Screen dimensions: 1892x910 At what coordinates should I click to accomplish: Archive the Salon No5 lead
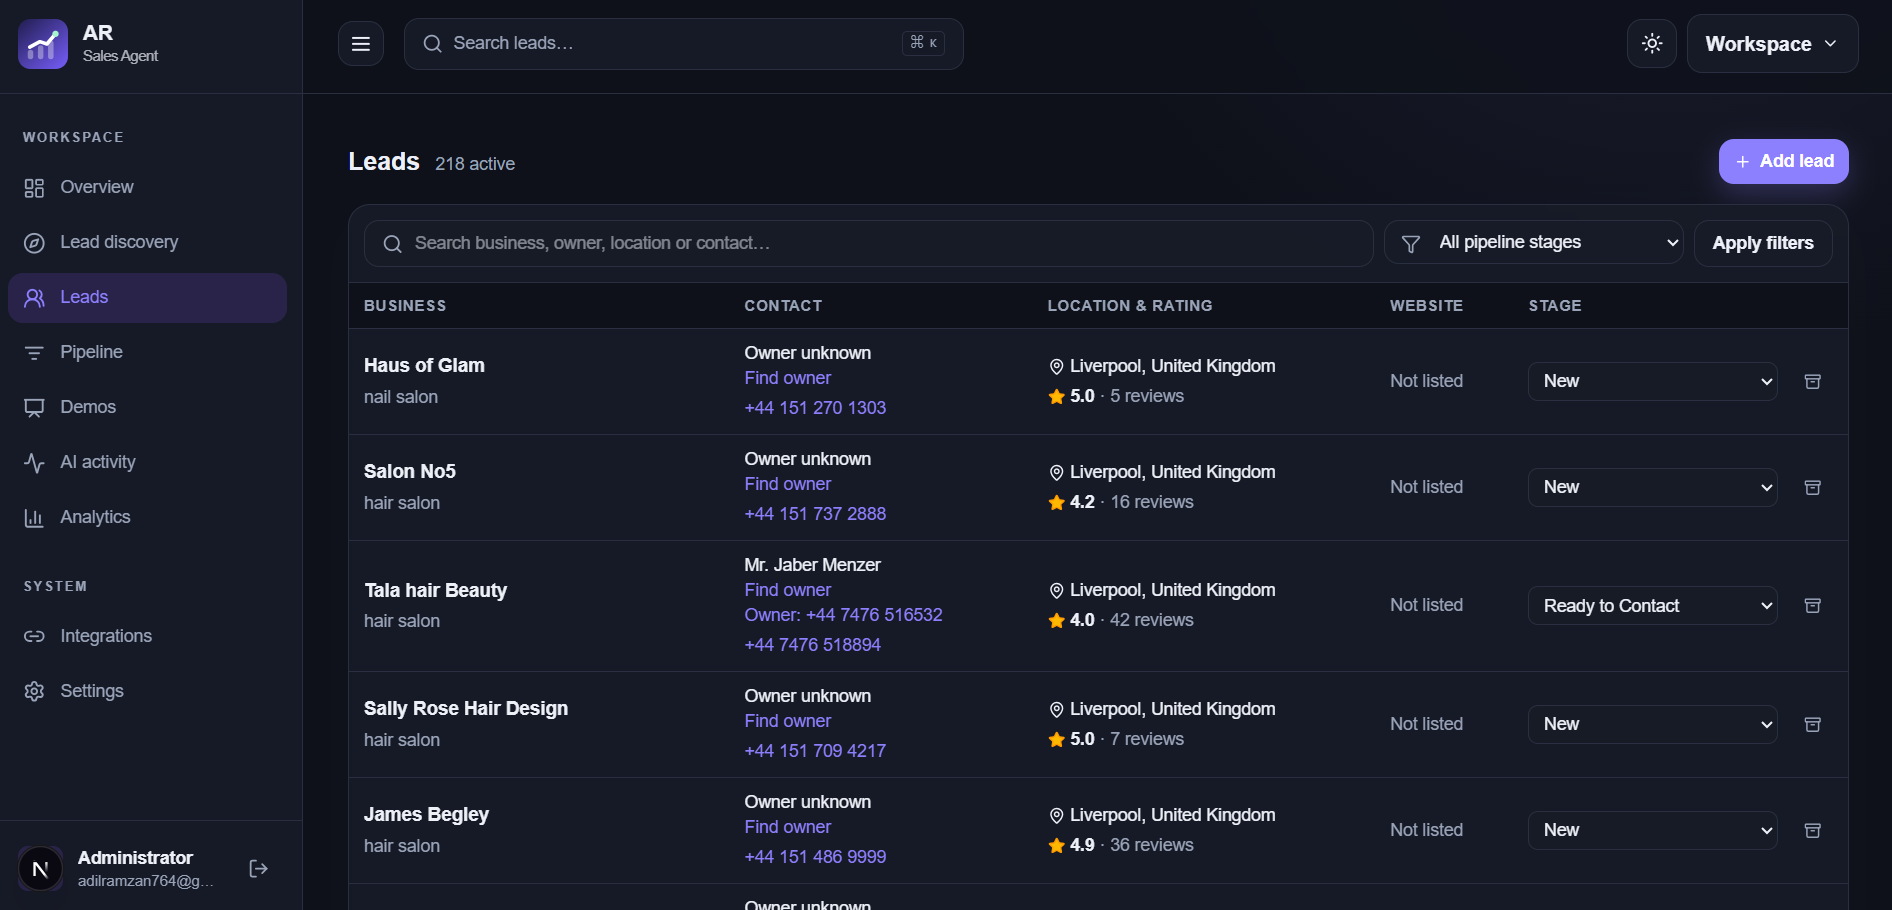[1812, 488]
